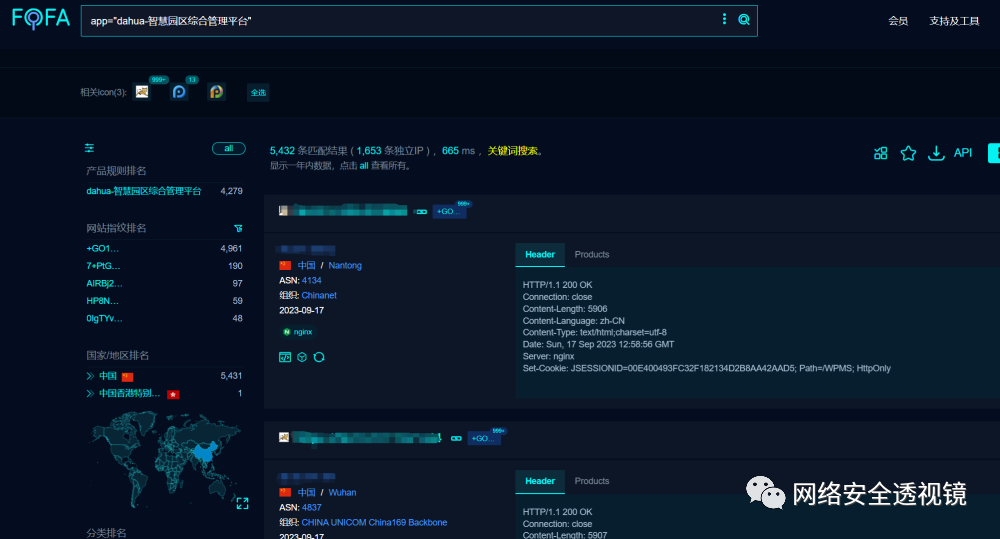Screen dimensions: 1000x539
Task: Click the Chinanet organization link
Action: [319, 295]
